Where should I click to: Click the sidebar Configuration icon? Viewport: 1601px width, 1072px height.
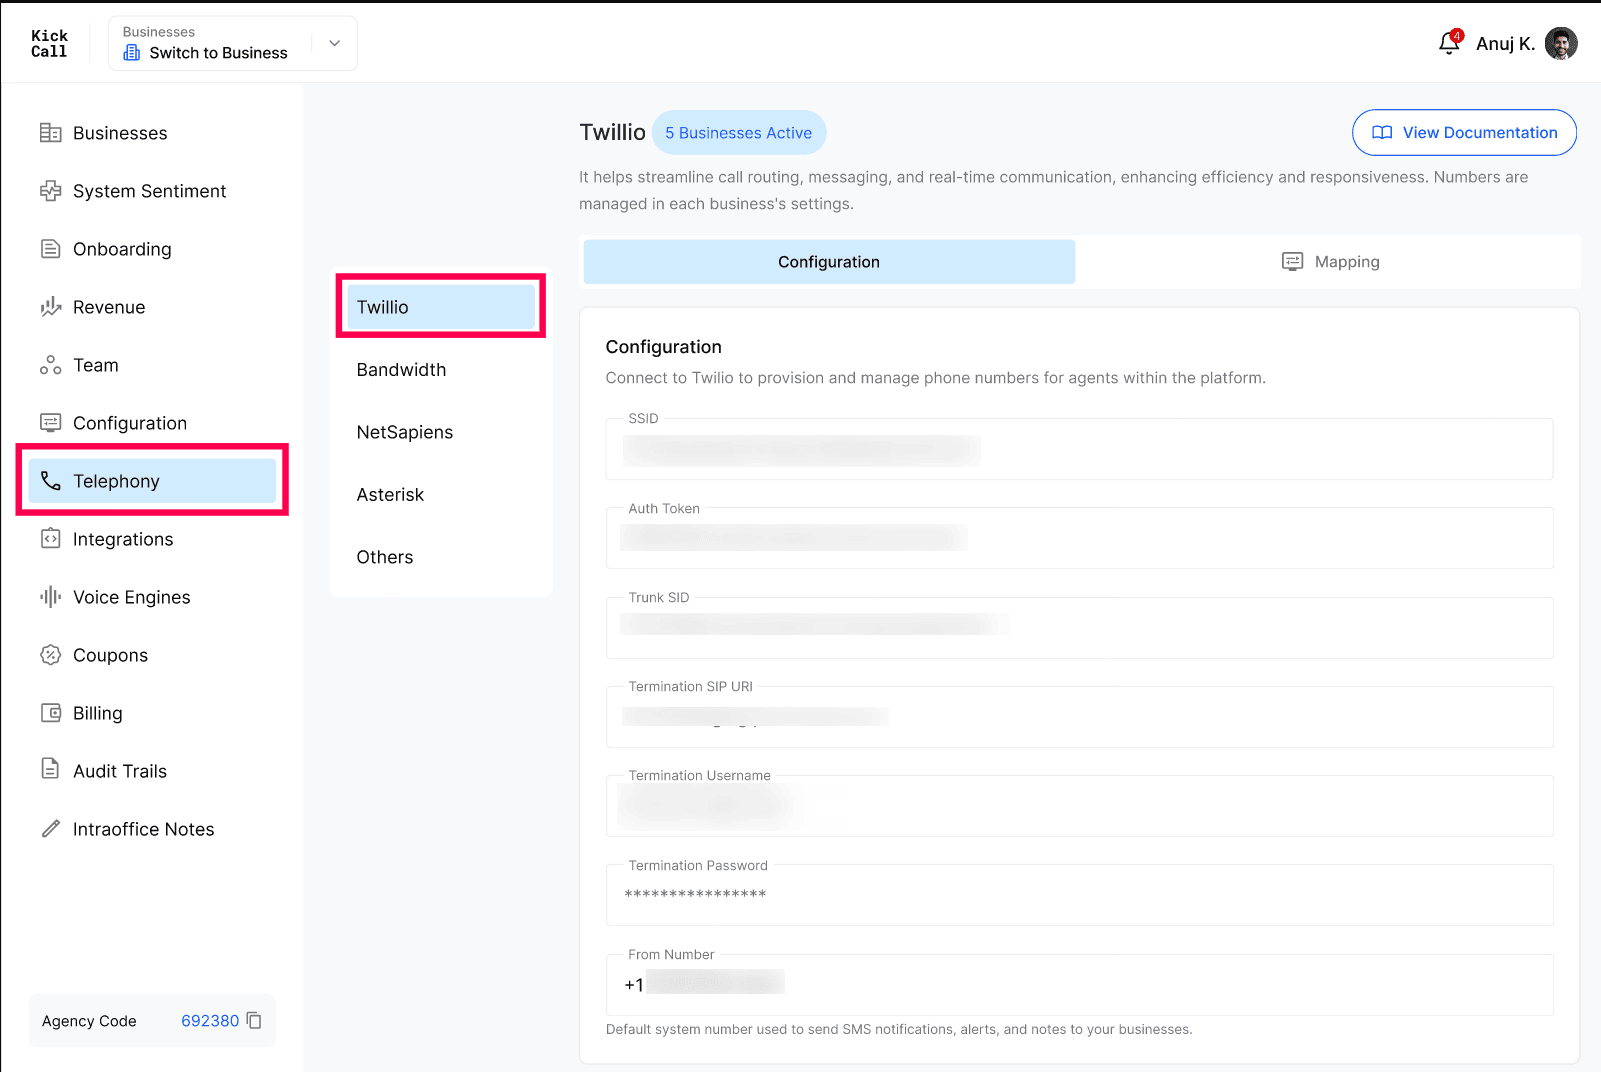[x=50, y=423]
